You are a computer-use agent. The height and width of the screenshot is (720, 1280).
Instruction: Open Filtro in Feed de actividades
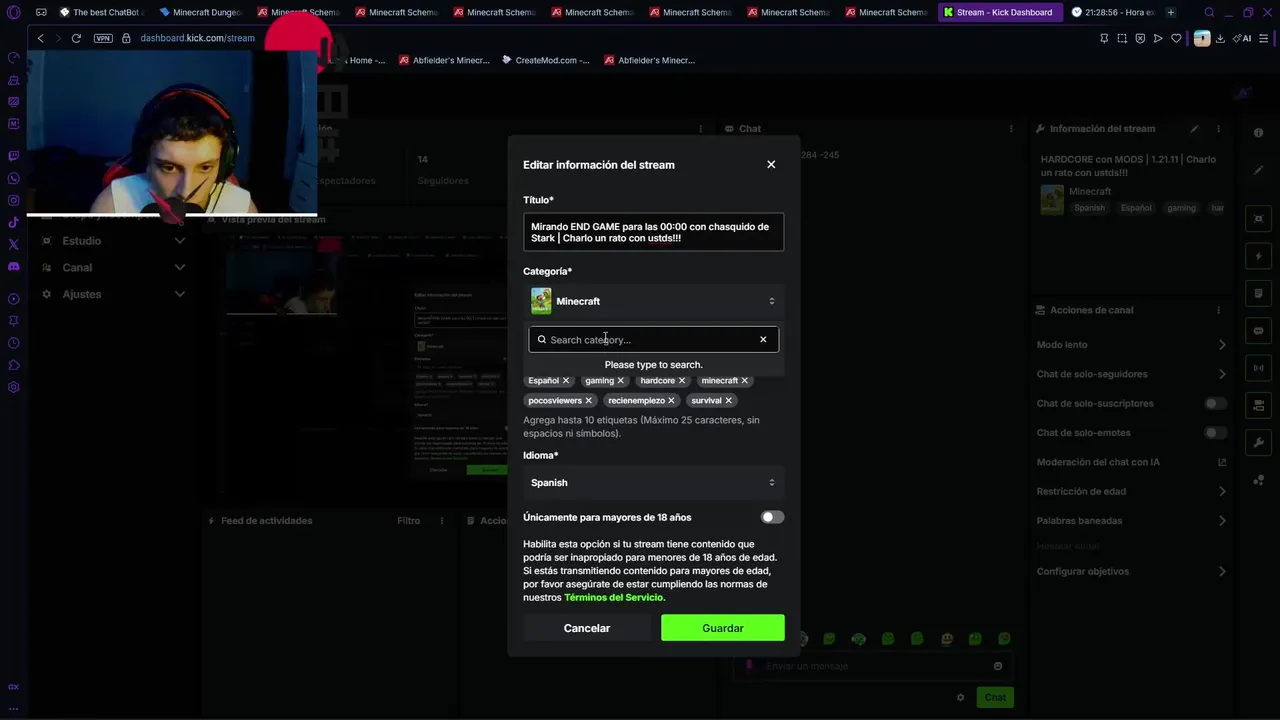tap(408, 521)
